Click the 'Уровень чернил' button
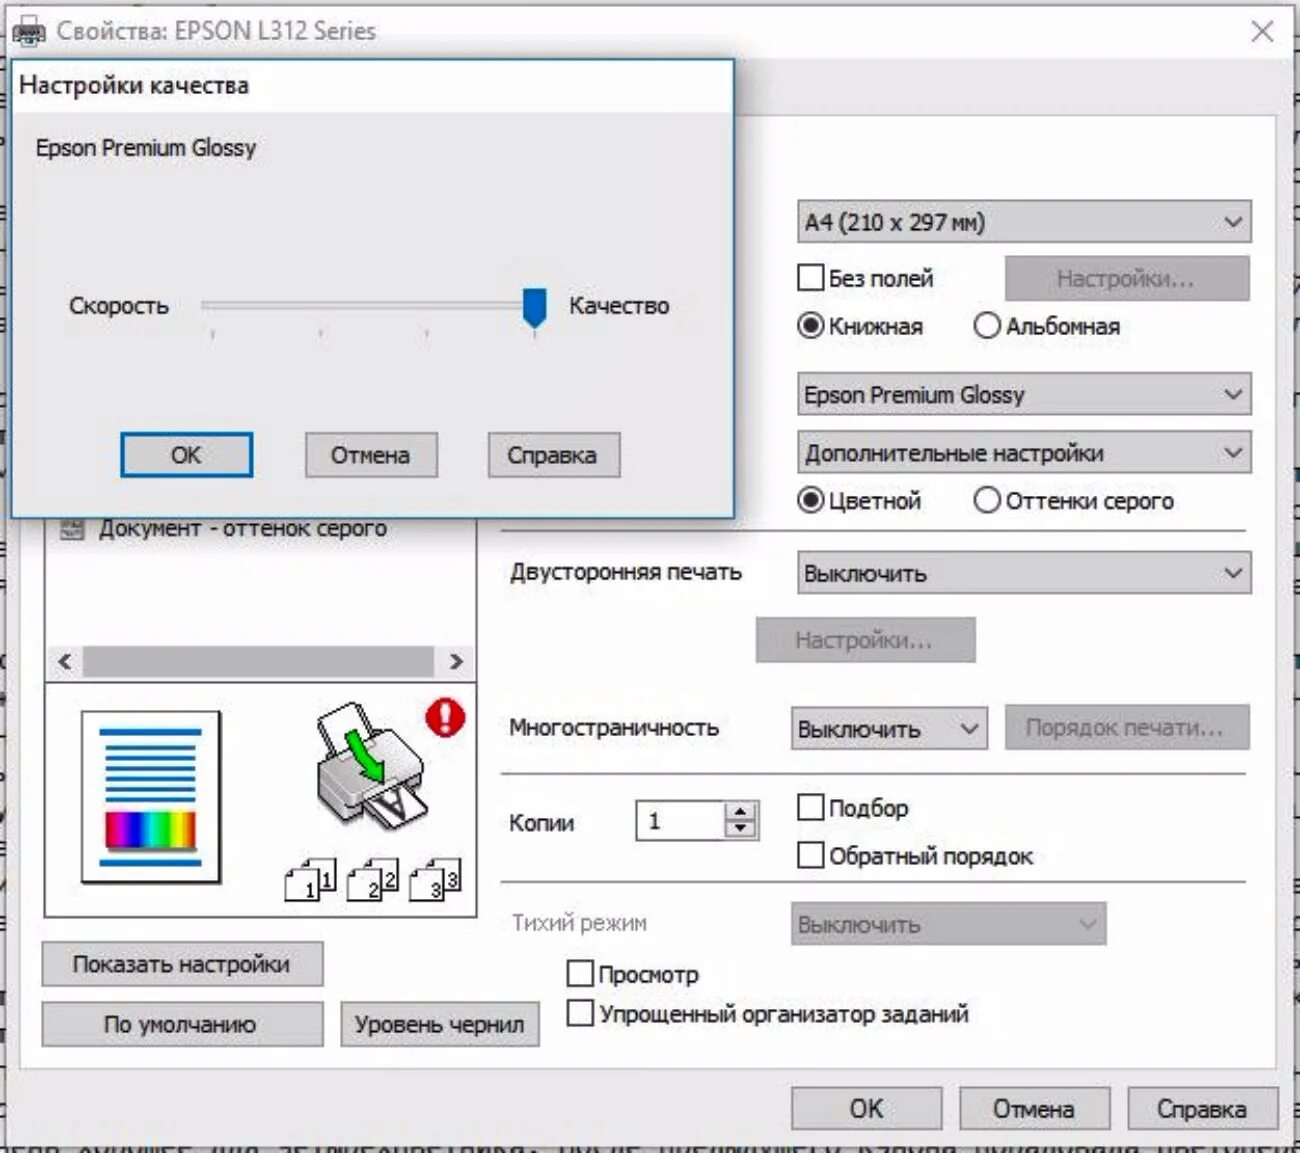1300x1153 pixels. point(439,1024)
